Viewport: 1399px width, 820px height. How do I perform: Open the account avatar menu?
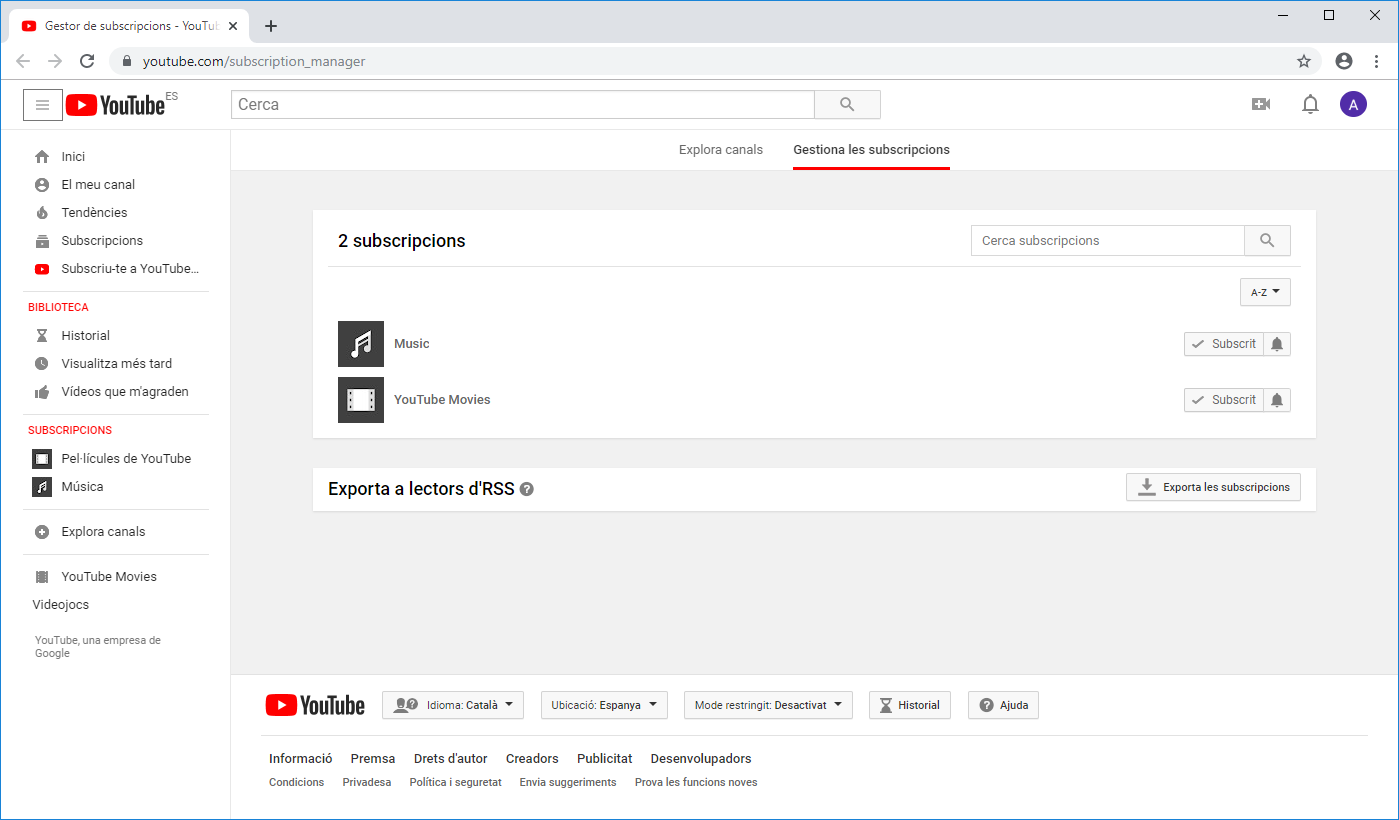(x=1353, y=104)
